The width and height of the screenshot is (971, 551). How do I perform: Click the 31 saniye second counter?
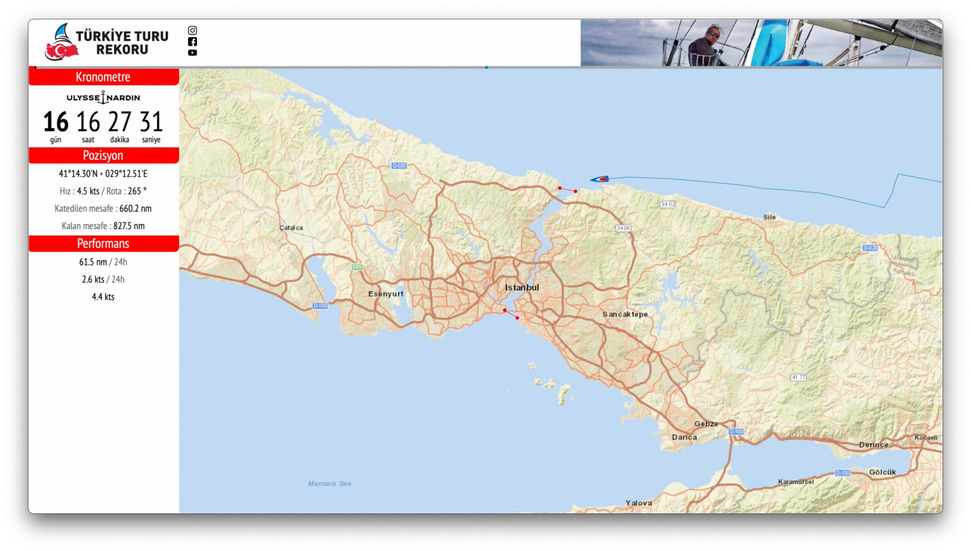tap(151, 126)
